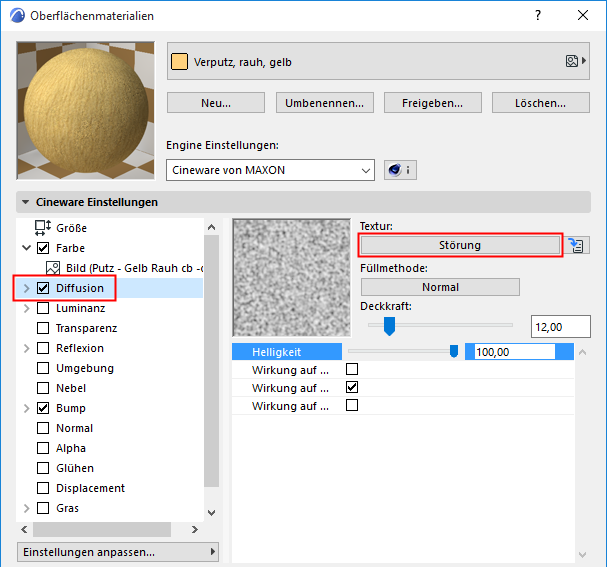Enable the Transparenz checkbox

[x=43, y=328]
